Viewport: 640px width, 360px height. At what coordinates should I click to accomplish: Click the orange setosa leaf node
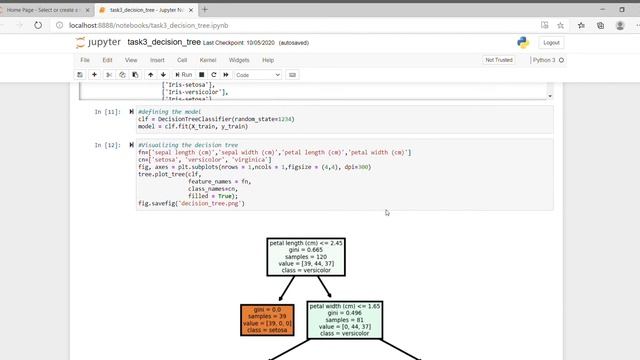coord(267,320)
